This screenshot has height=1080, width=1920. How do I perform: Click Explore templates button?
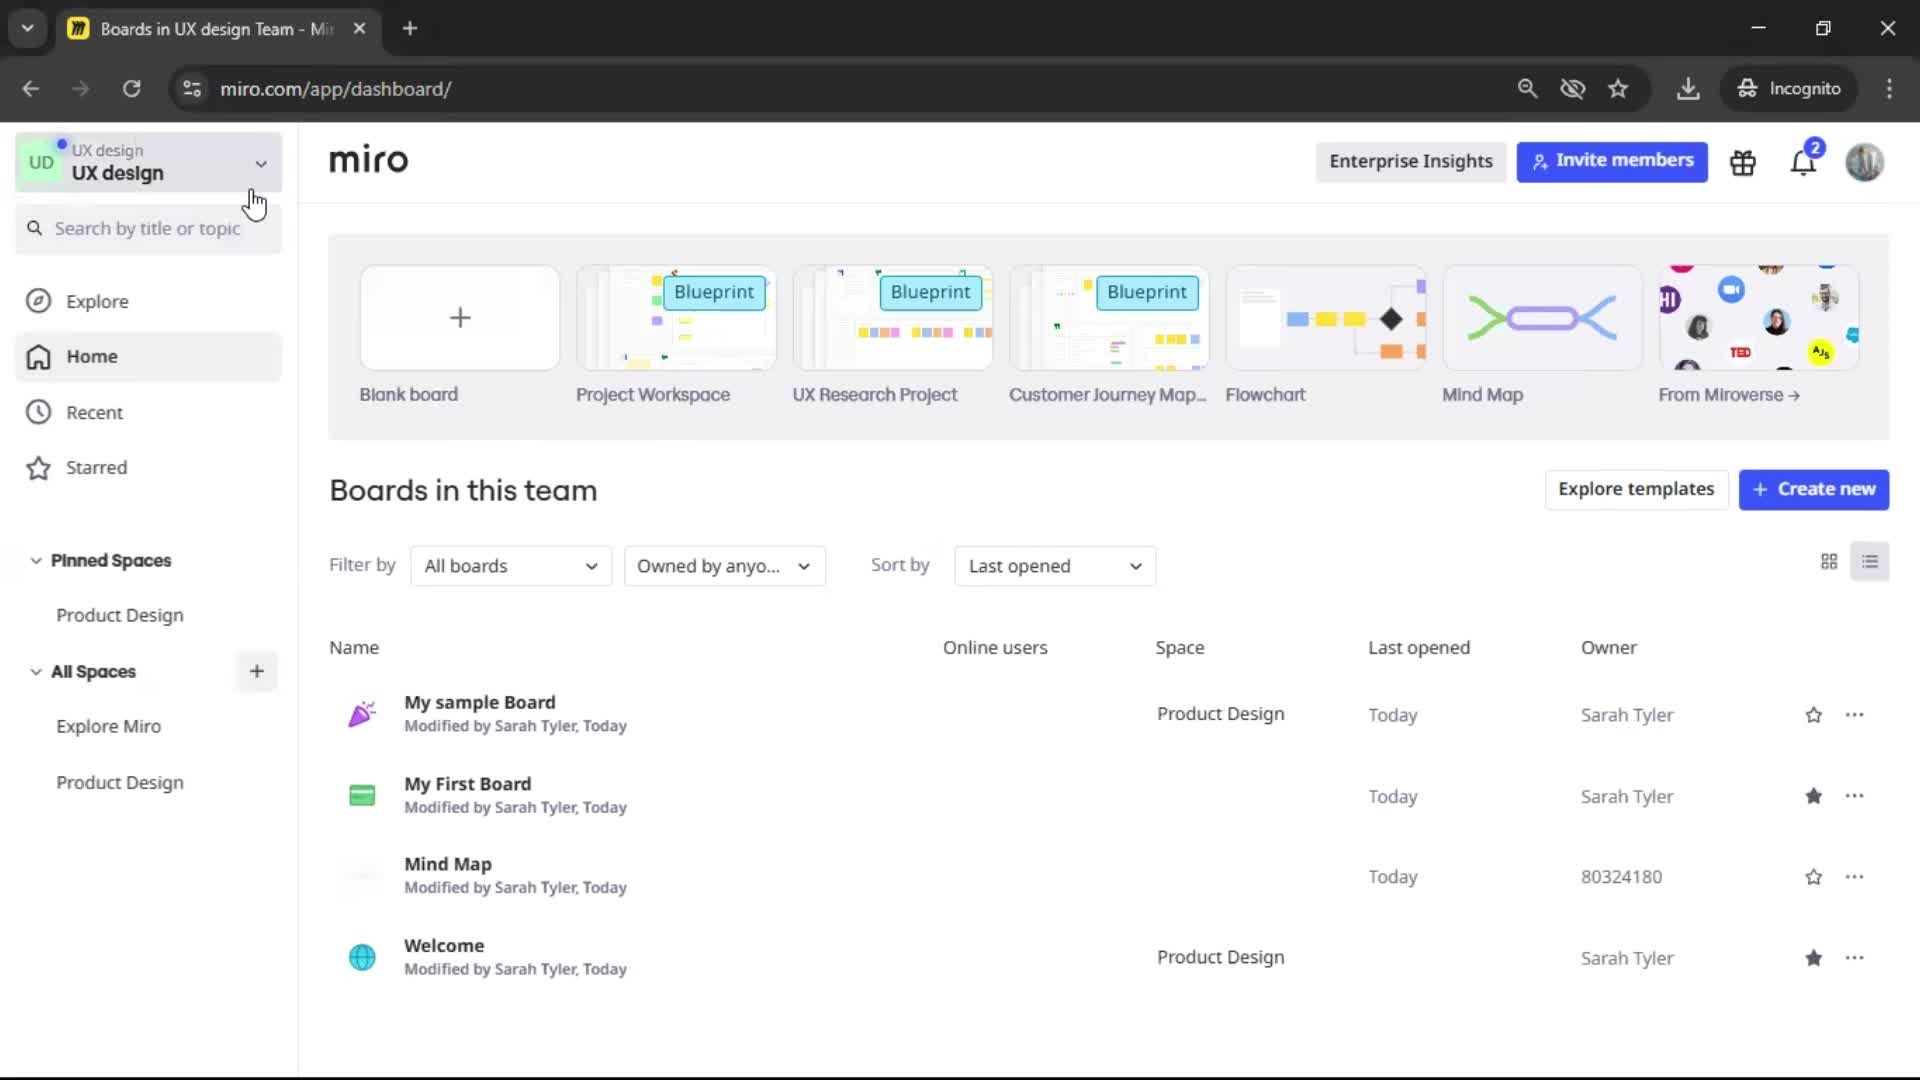point(1636,489)
